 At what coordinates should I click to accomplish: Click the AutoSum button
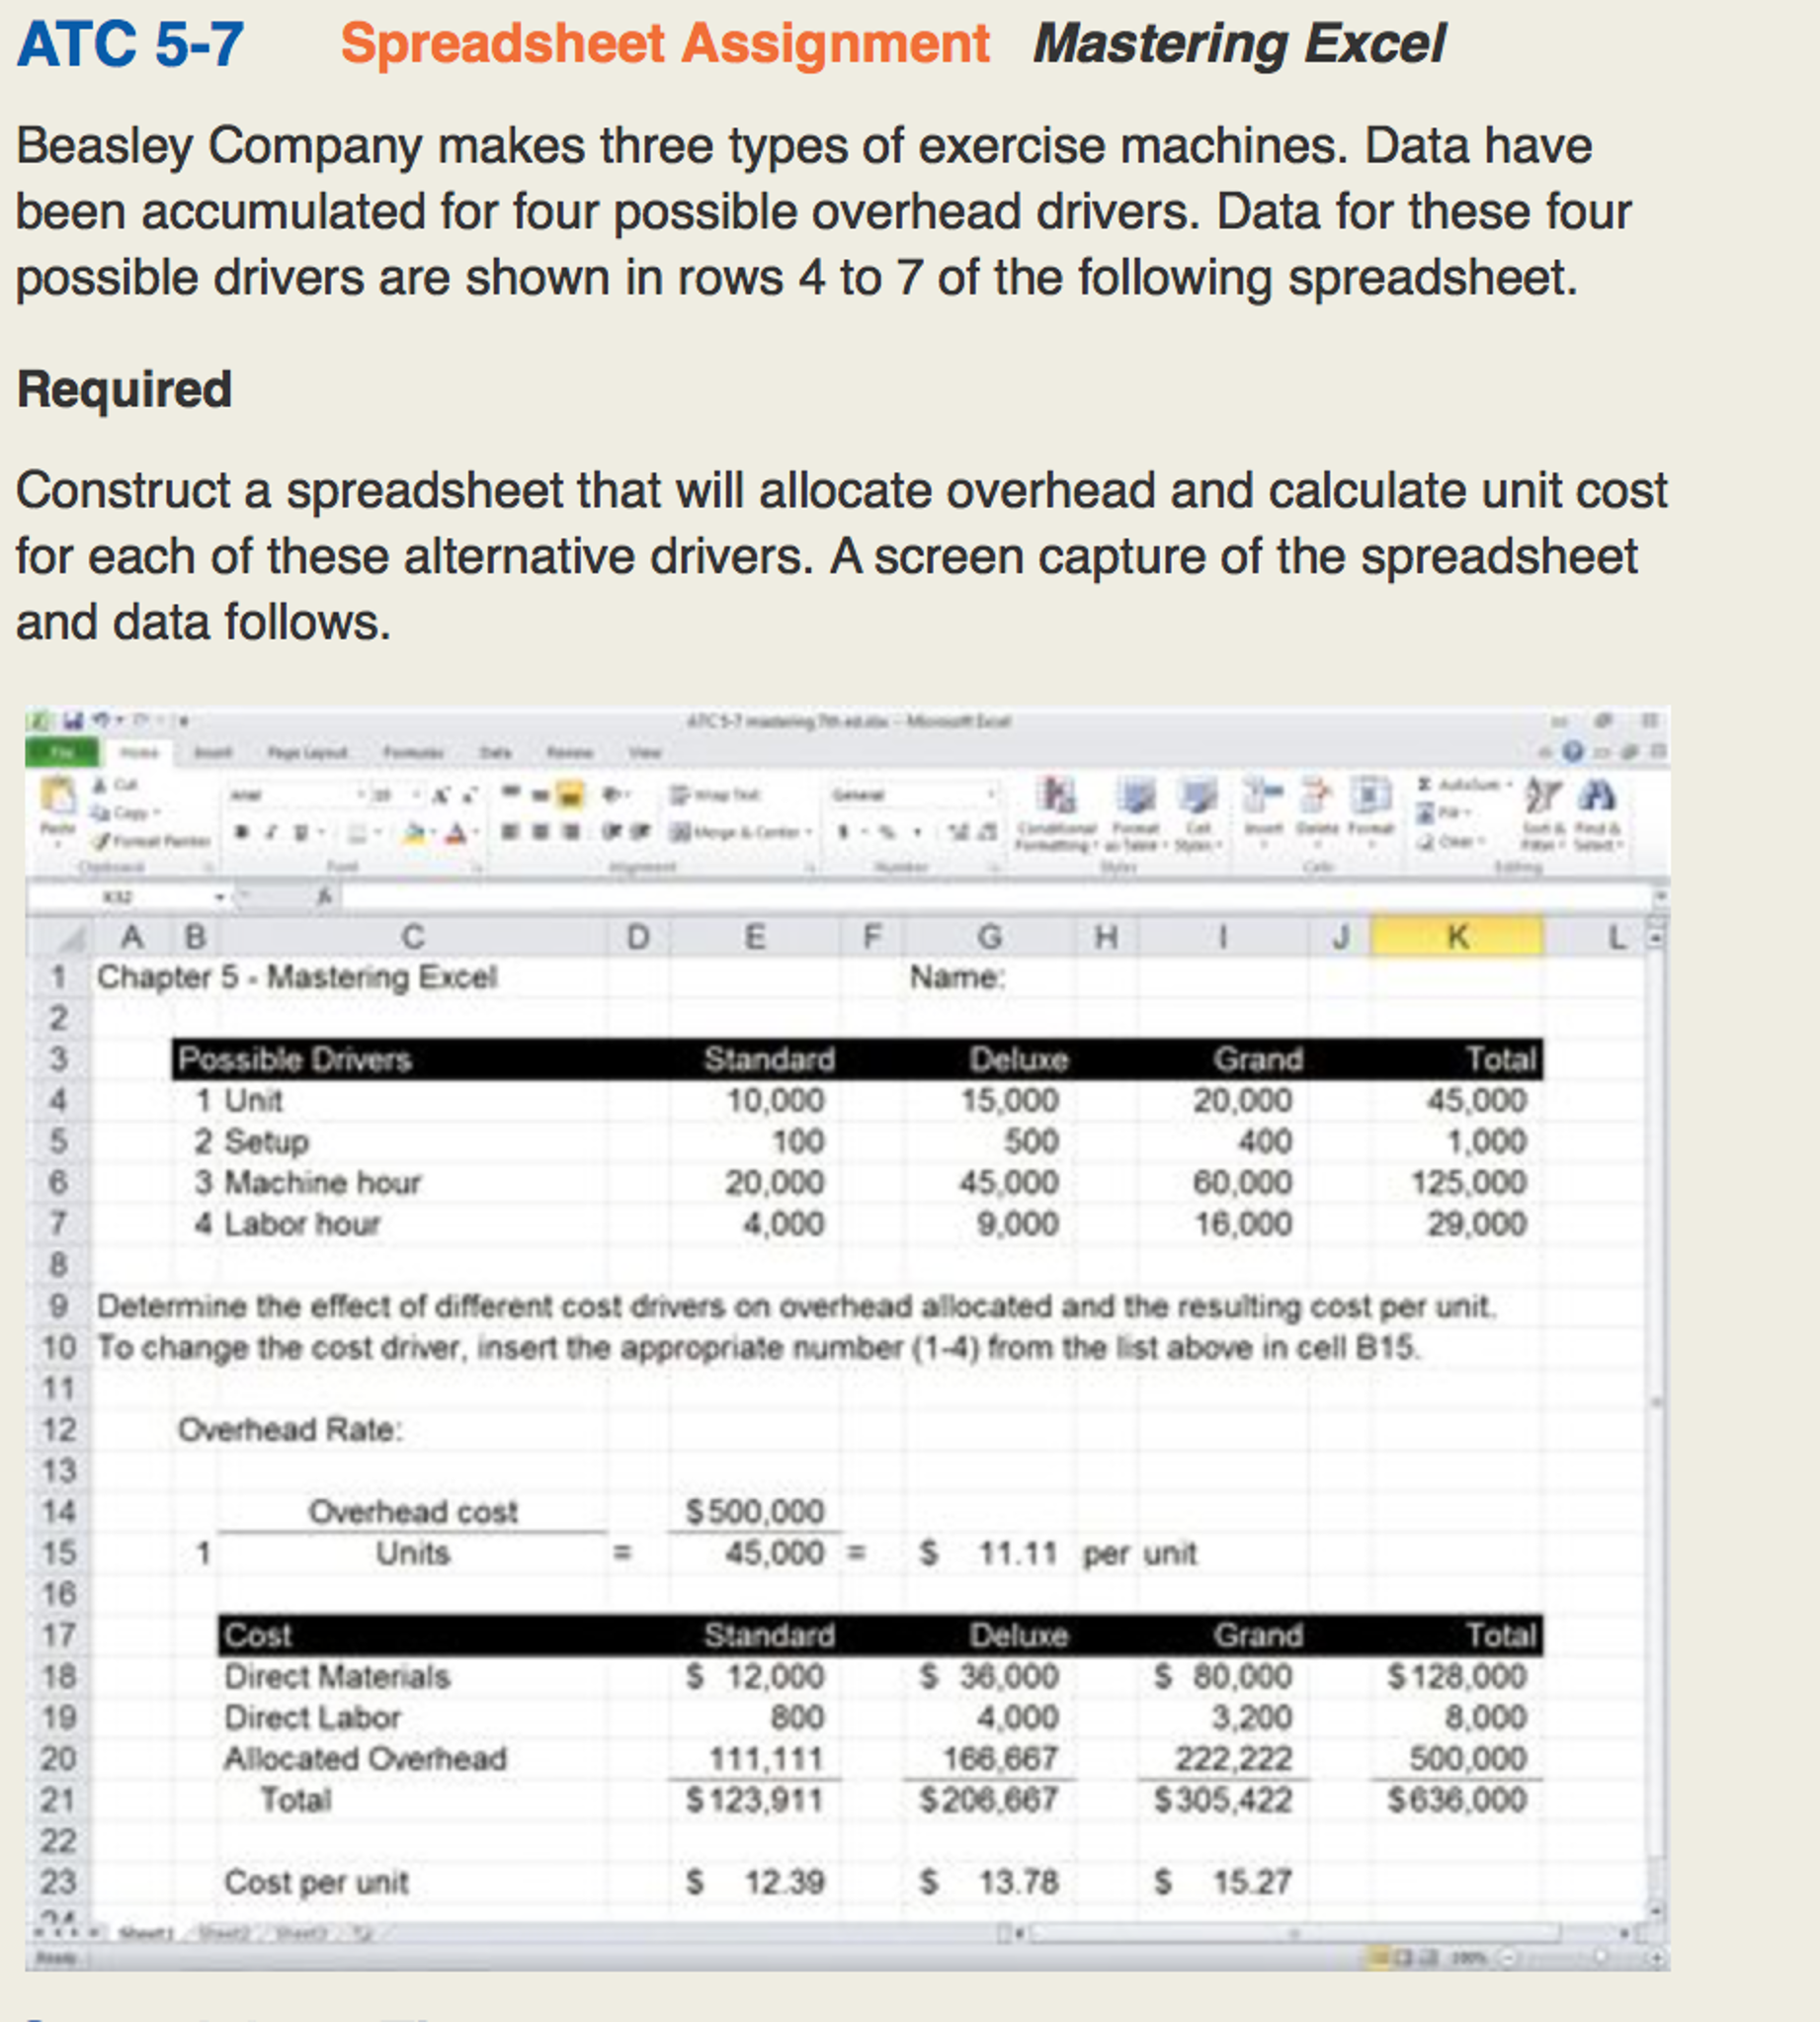click(1465, 784)
